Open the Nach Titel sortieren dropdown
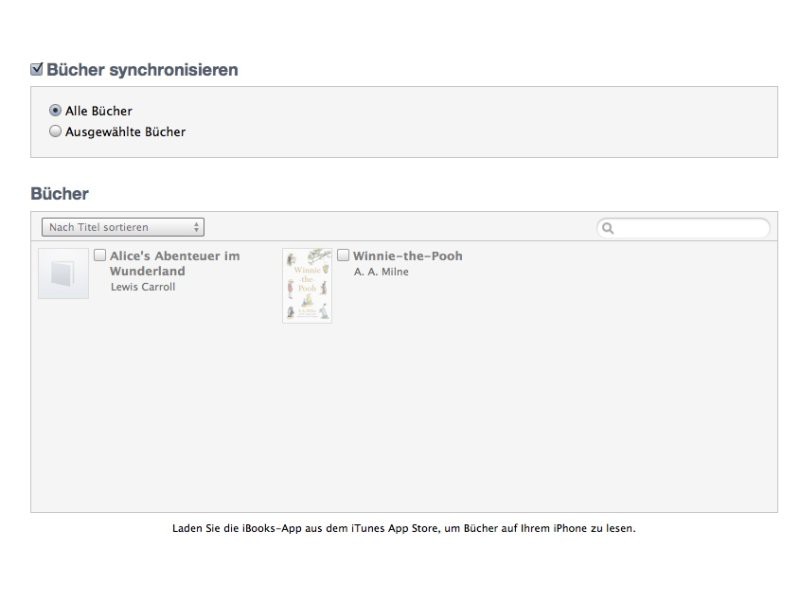Image resolution: width=800 pixels, height=600 pixels. pyautogui.click(x=122, y=227)
